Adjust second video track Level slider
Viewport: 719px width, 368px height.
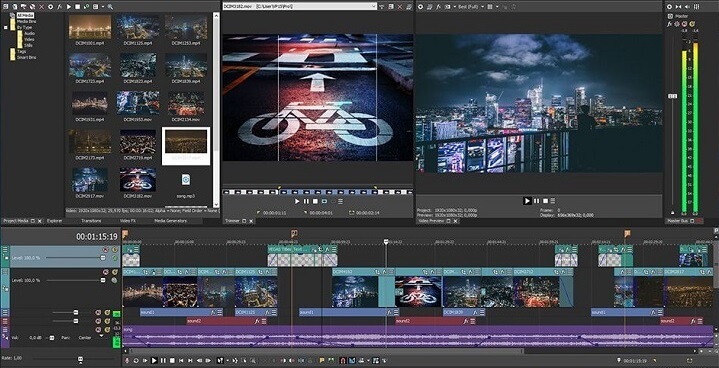point(103,280)
